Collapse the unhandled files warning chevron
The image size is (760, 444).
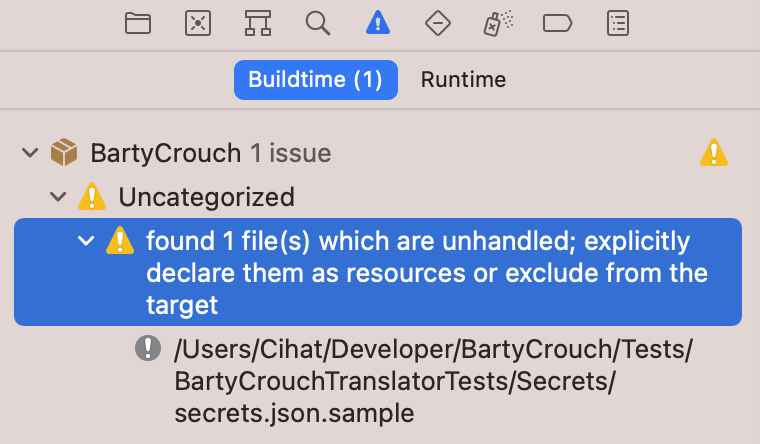point(86,240)
